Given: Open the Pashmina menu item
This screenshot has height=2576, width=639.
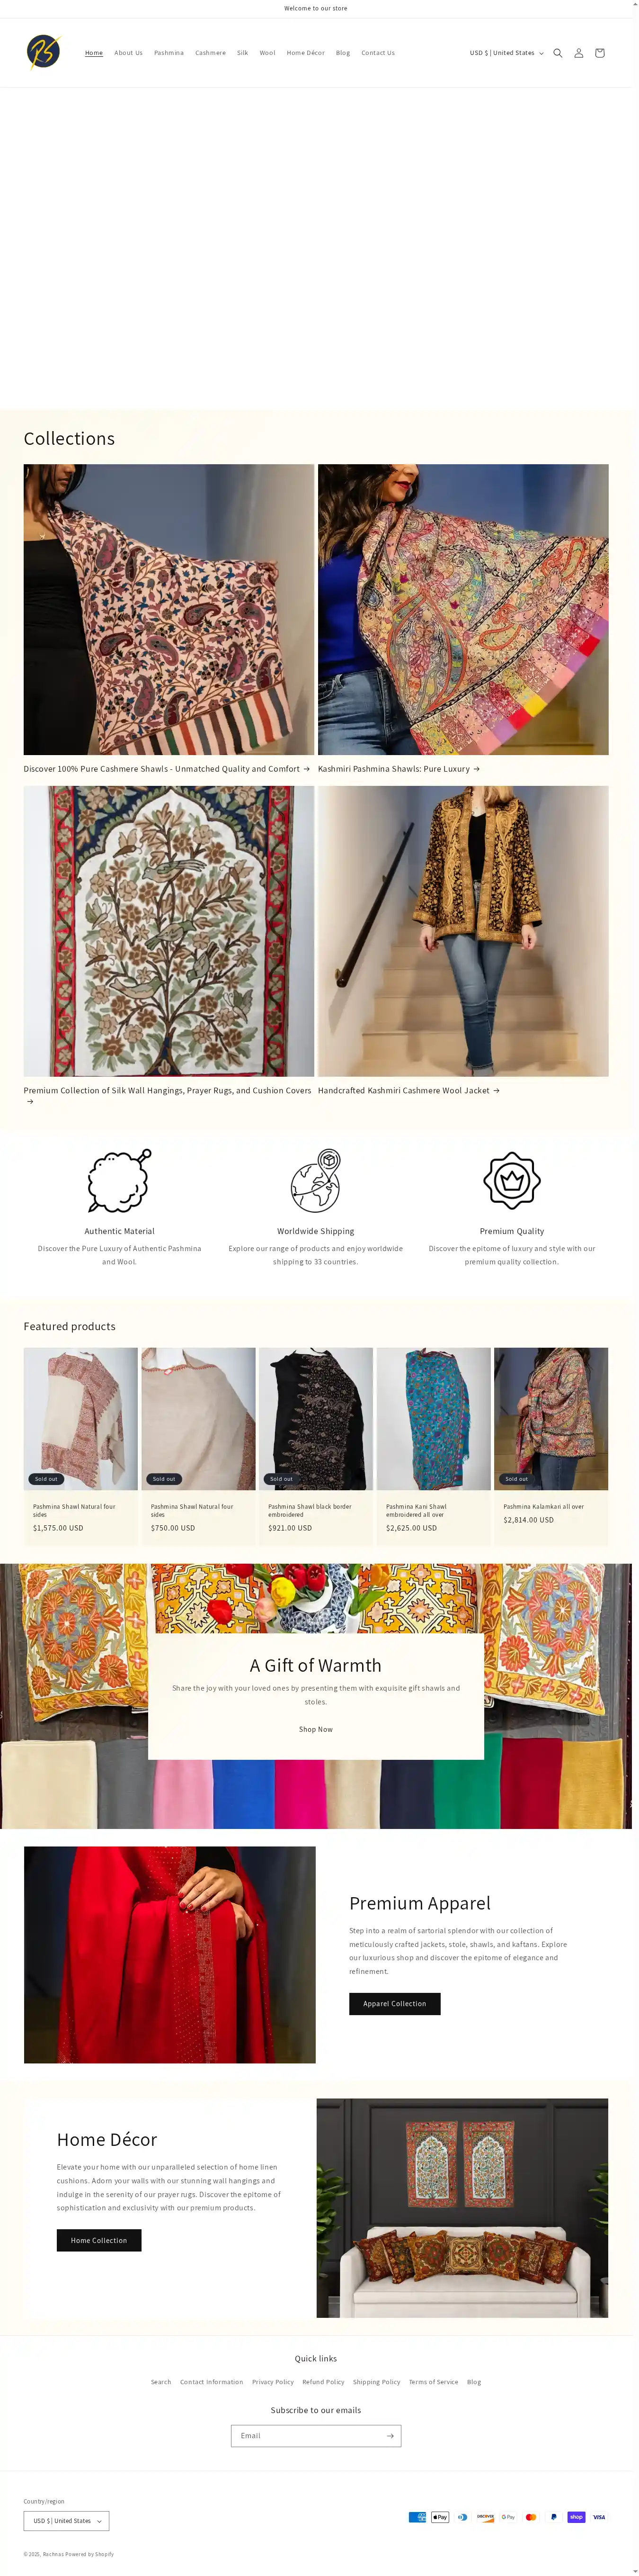Looking at the screenshot, I should click(x=169, y=53).
